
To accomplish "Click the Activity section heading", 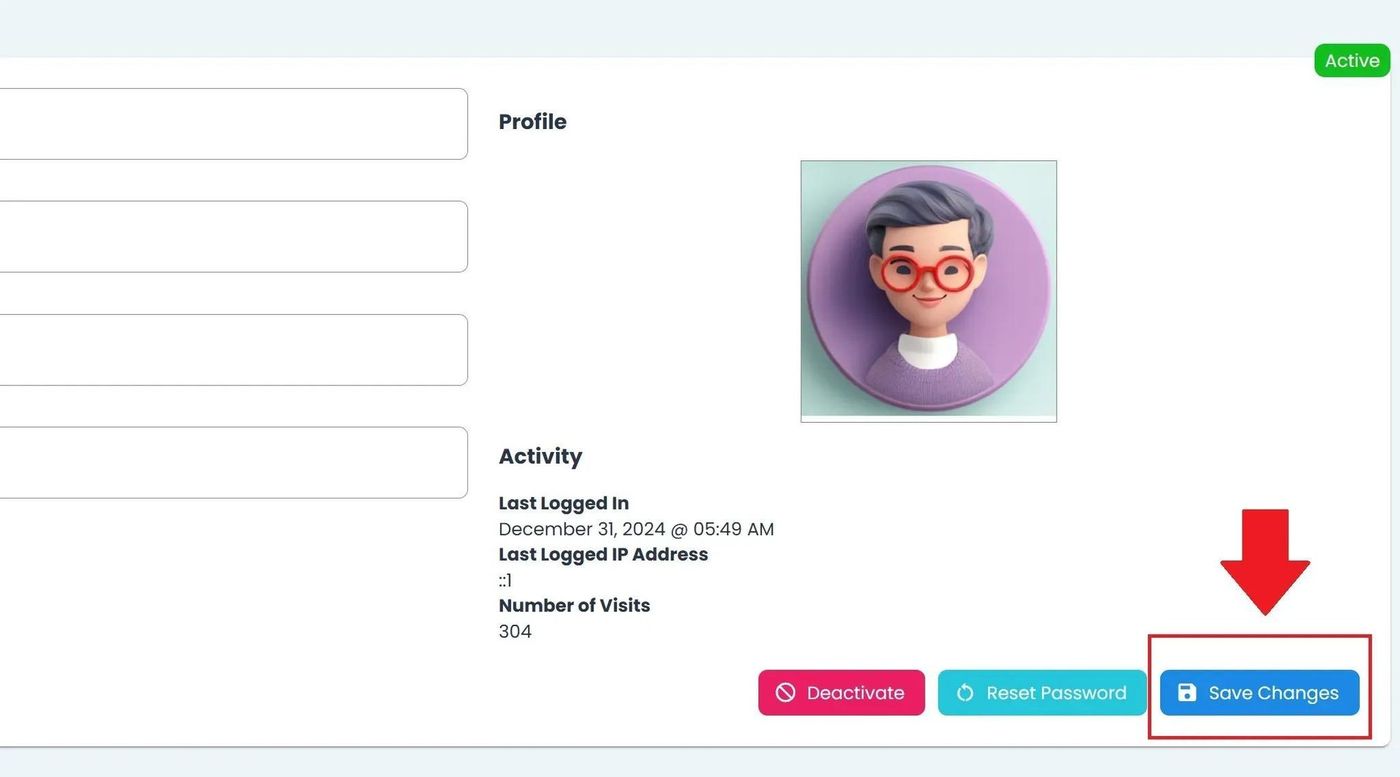I will 540,456.
